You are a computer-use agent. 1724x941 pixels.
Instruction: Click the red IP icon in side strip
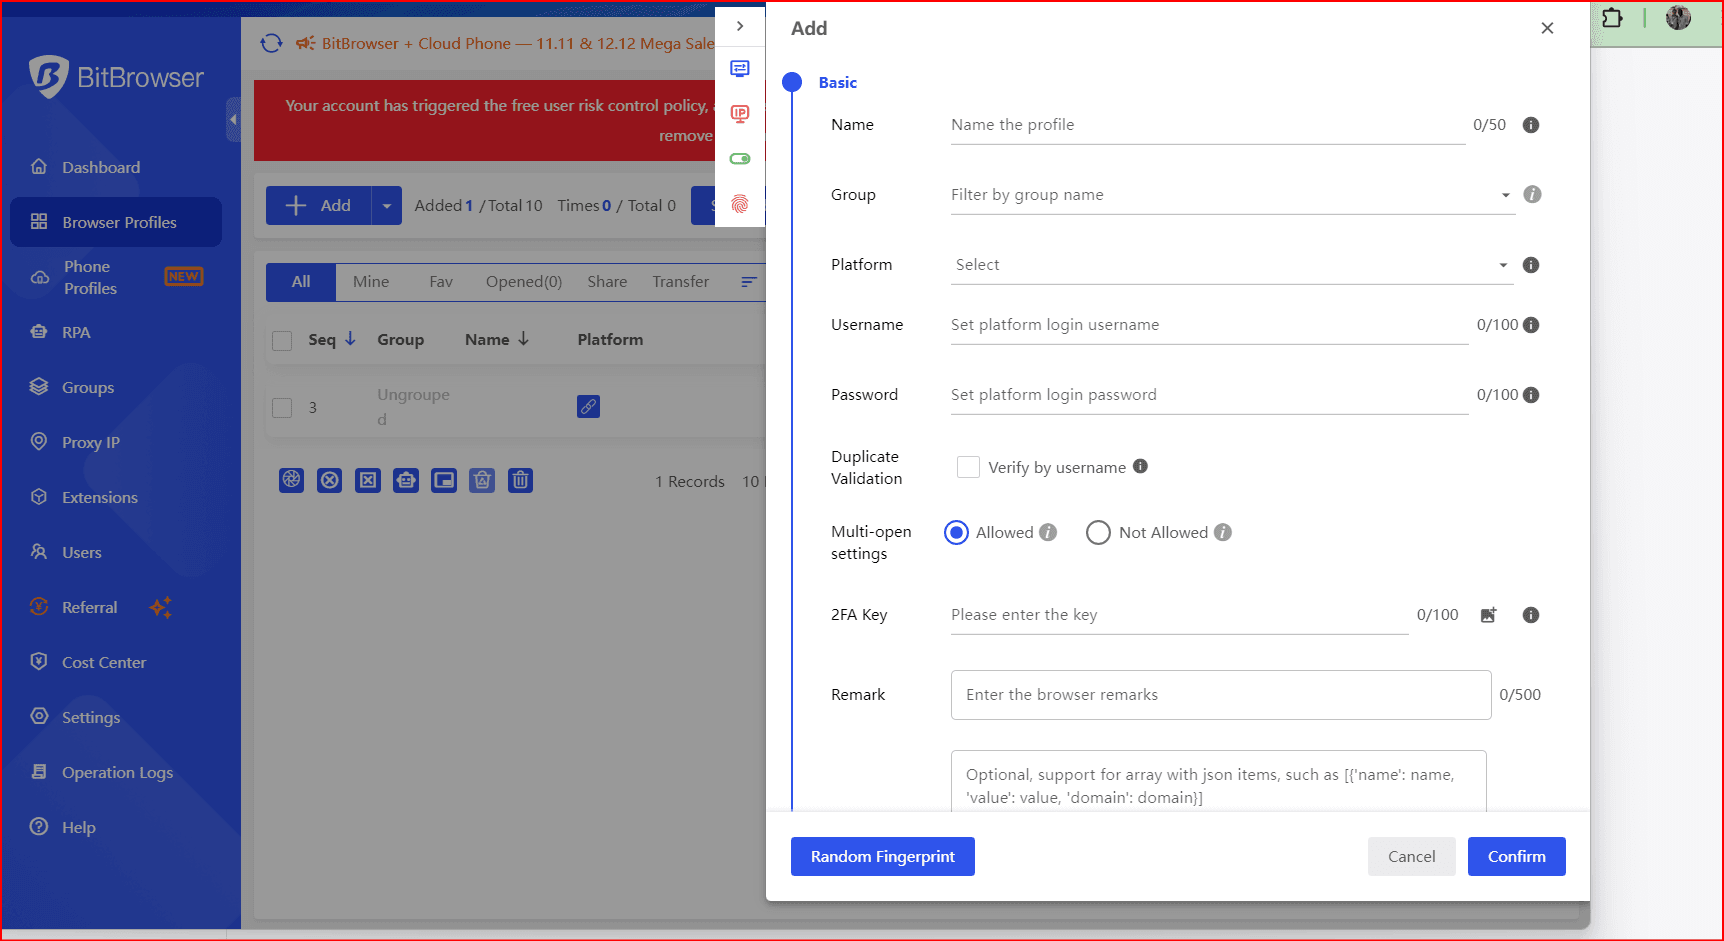pyautogui.click(x=740, y=114)
